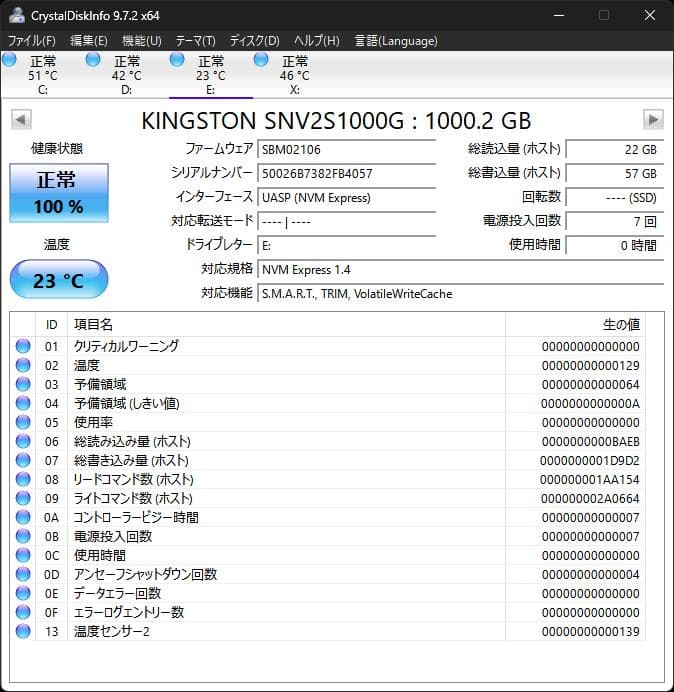Screen dimensions: 674x692
Task: Open the テーマ(T) menu
Action: click(196, 41)
